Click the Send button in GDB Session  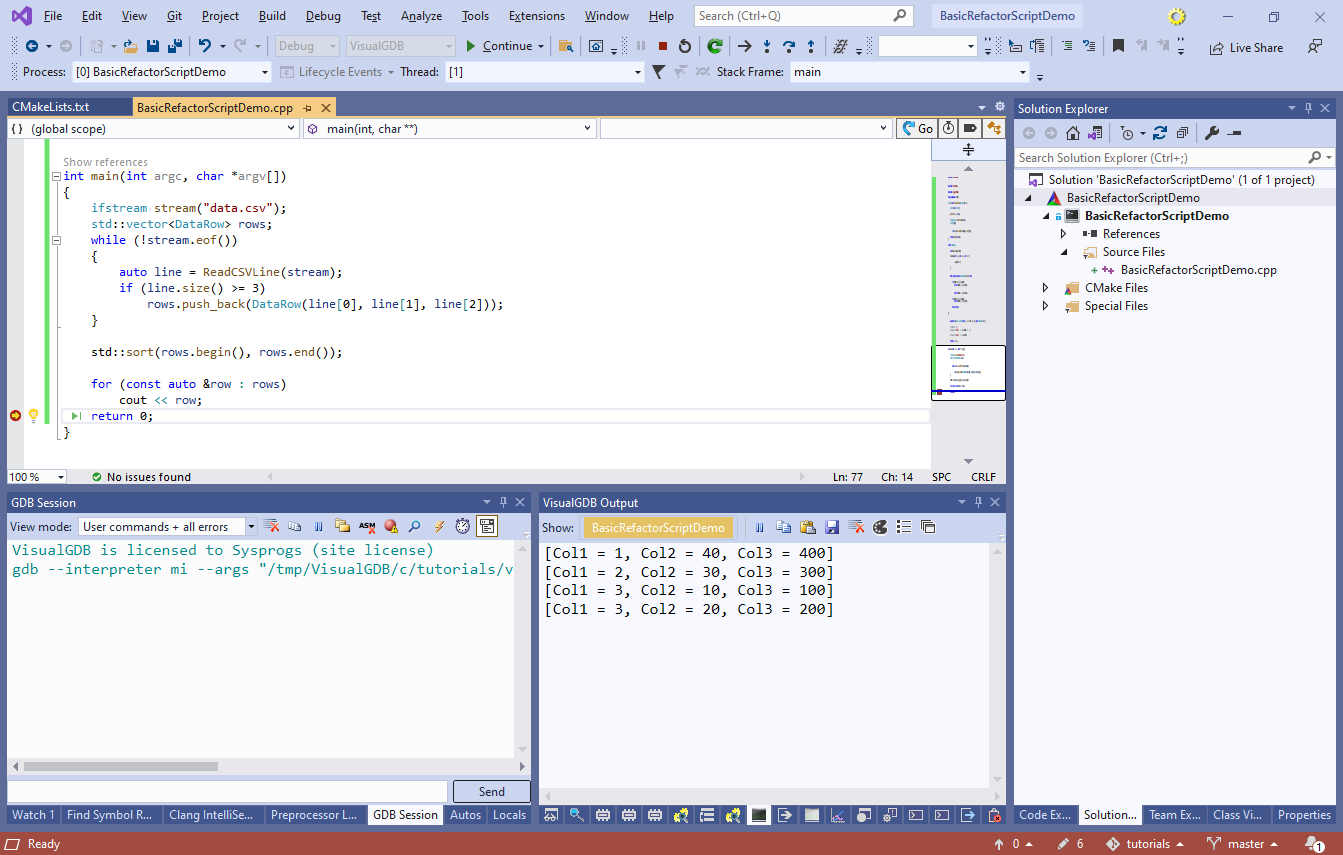tap(491, 791)
